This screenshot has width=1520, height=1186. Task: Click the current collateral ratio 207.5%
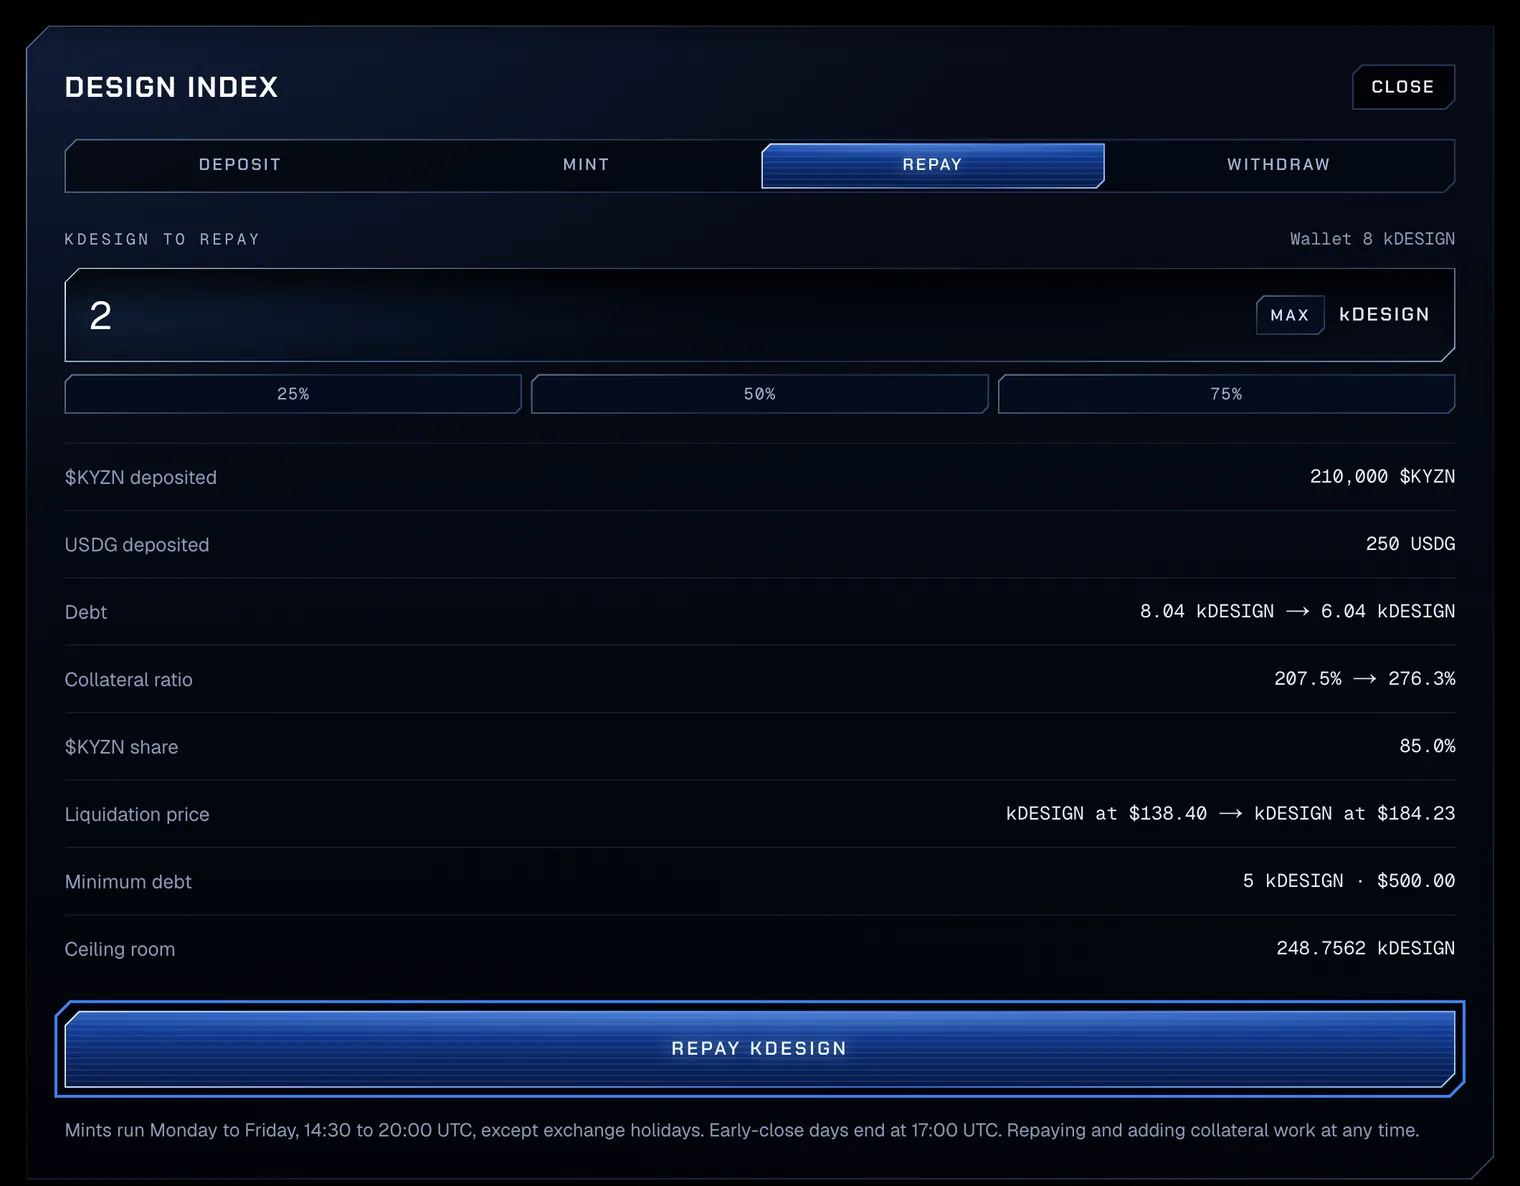coord(1308,679)
